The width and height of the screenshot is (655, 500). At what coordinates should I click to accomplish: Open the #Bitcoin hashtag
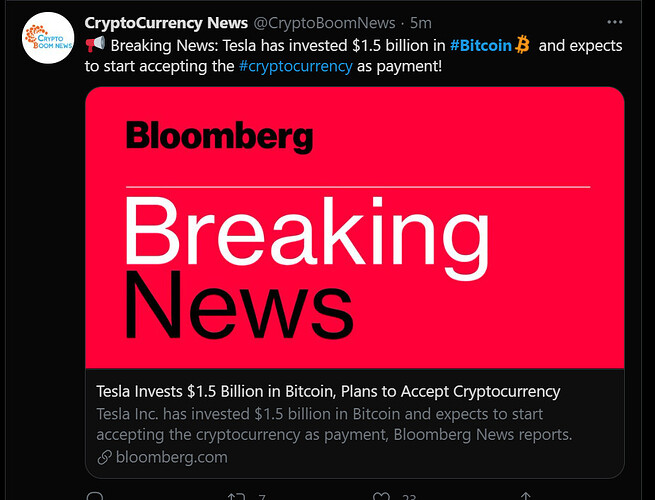click(480, 46)
